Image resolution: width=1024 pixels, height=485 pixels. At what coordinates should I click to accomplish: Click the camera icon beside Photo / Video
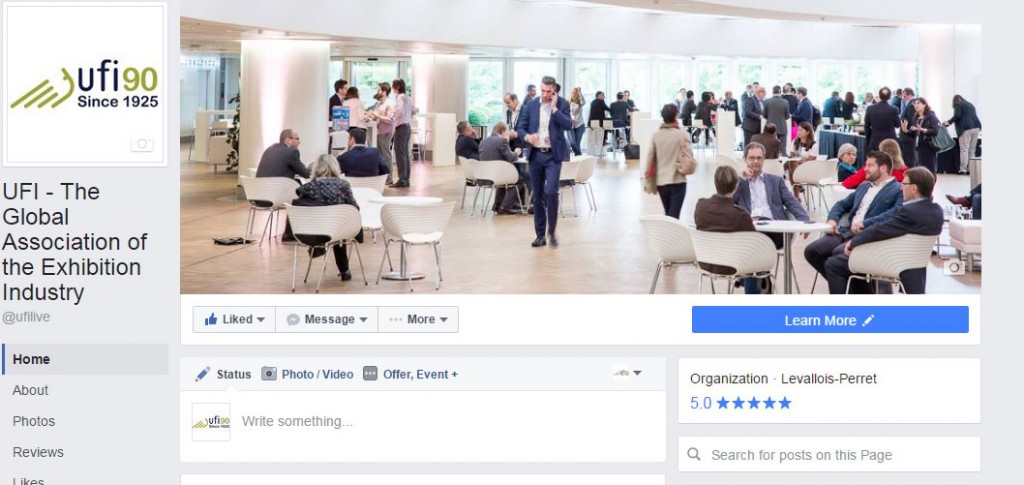[269, 374]
